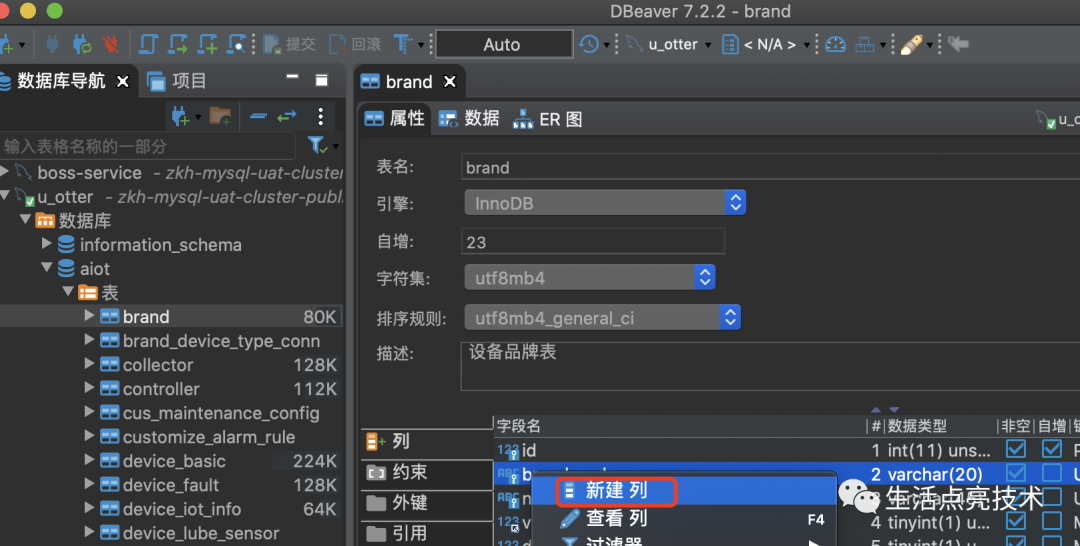Click the boxes tools icon in toolbar

tap(864, 44)
